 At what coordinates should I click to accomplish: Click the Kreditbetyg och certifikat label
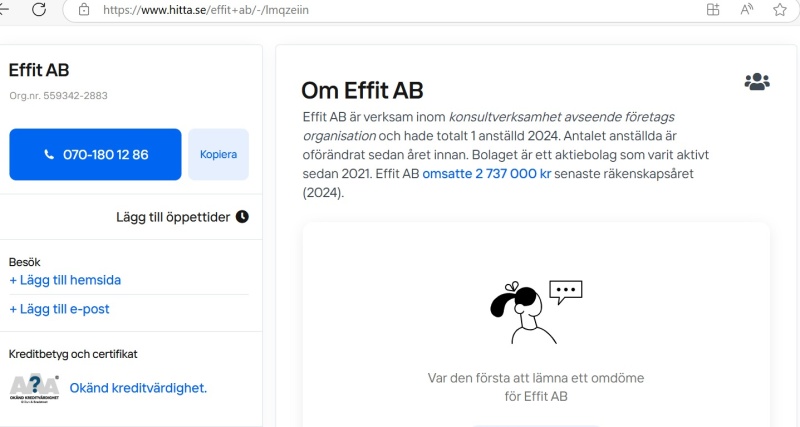click(x=73, y=354)
